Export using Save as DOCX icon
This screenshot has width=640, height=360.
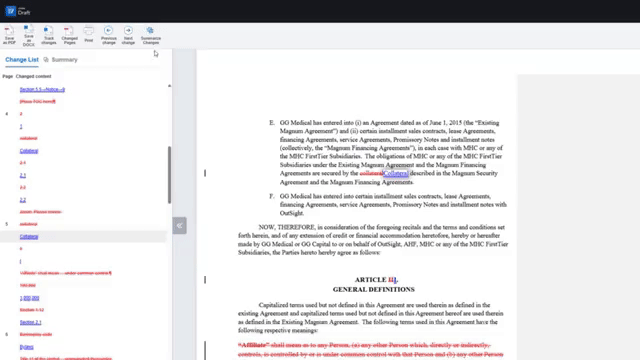click(x=29, y=35)
